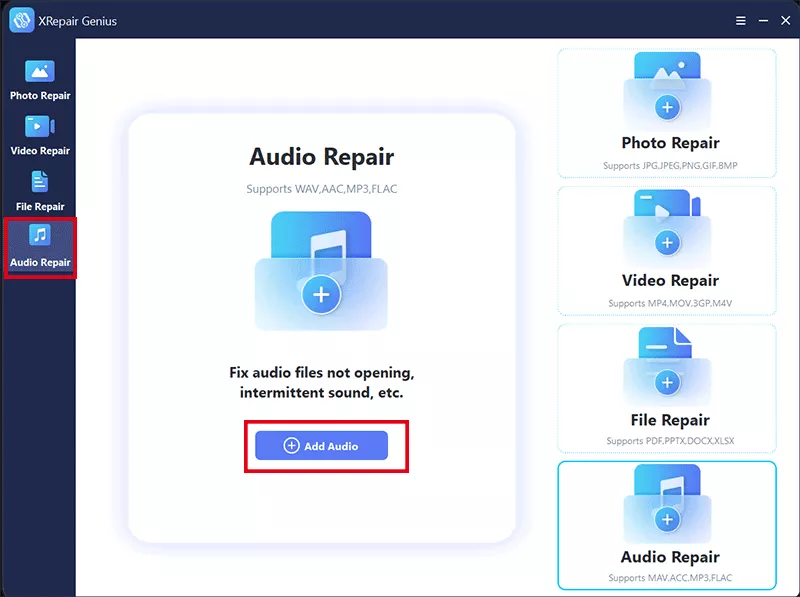Screen dimensions: 800x597
Task: Select Video Repair icon in the sidebar
Action: pyautogui.click(x=40, y=127)
